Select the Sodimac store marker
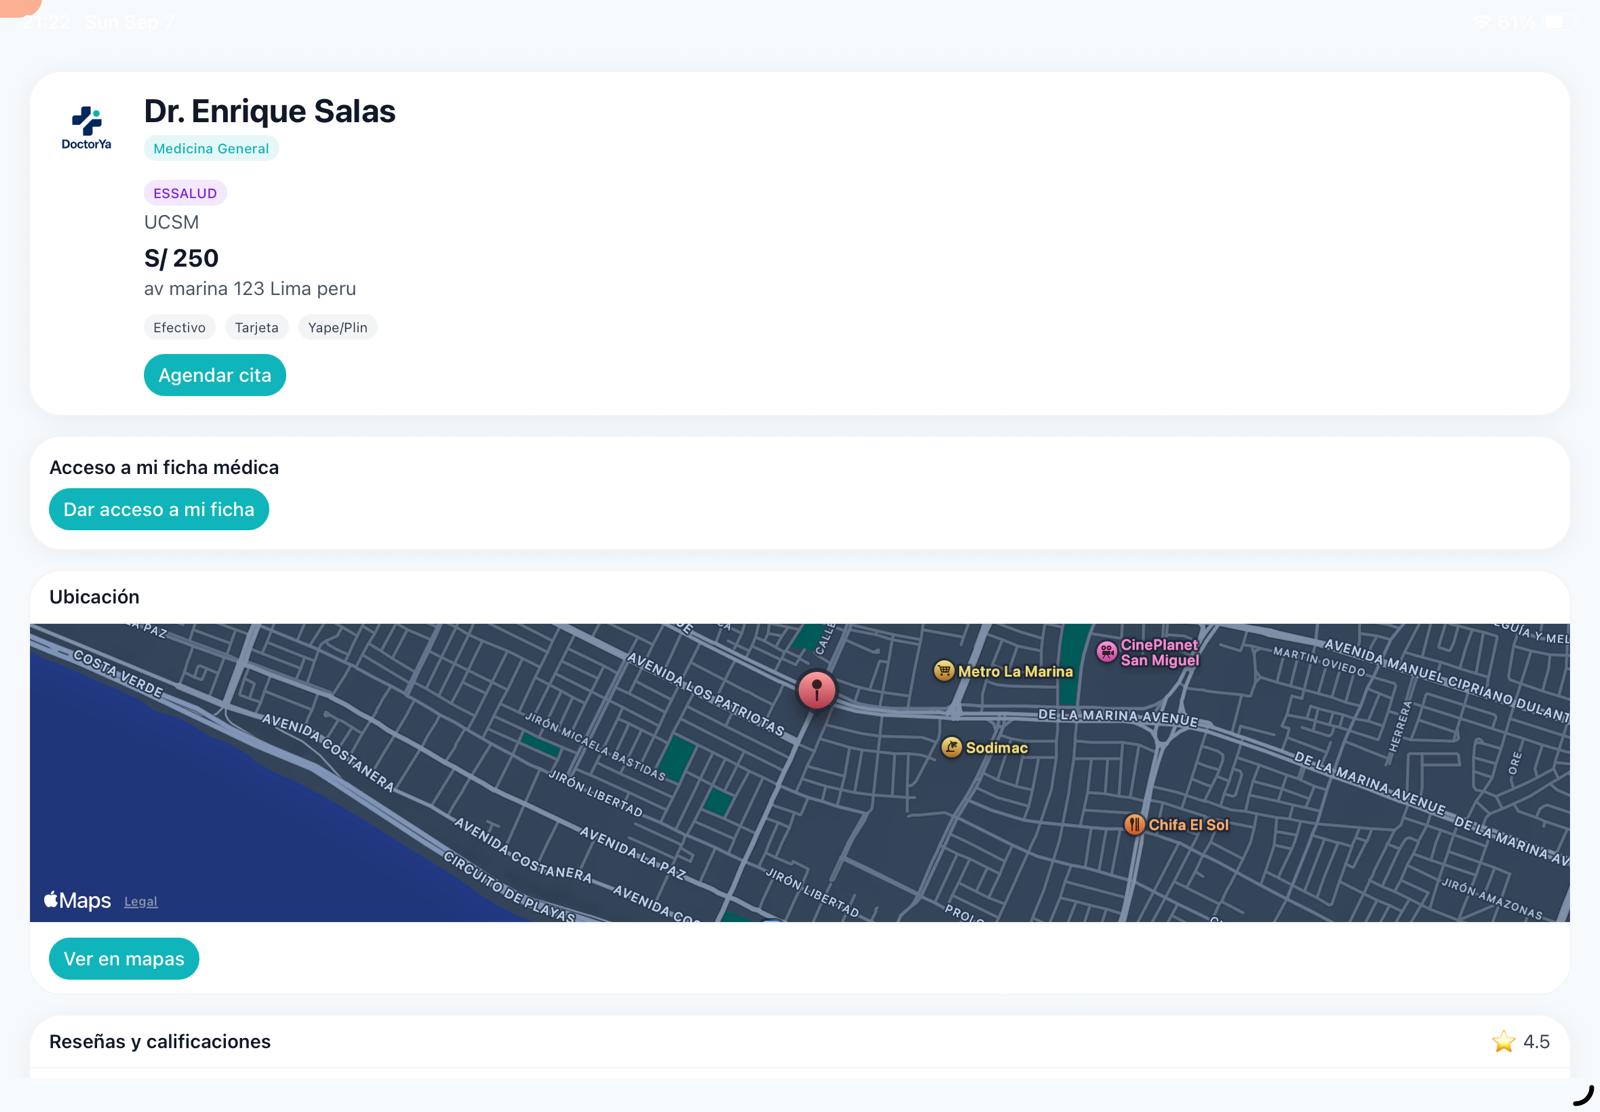The width and height of the screenshot is (1600, 1112). click(952, 747)
